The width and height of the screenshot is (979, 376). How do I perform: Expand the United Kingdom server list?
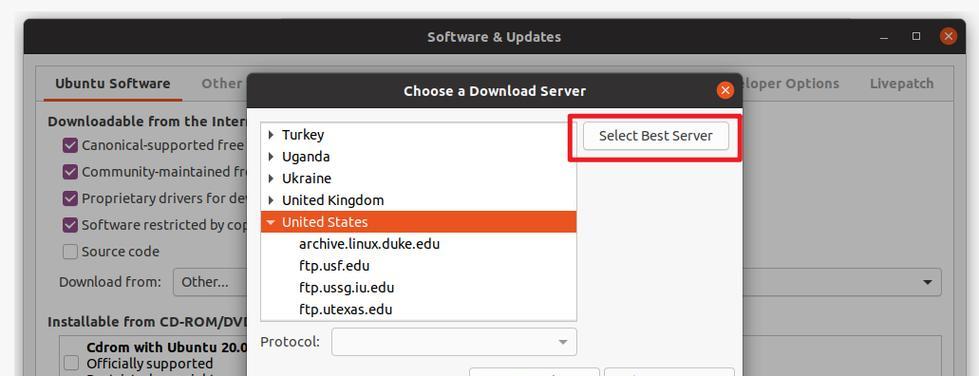click(271, 200)
